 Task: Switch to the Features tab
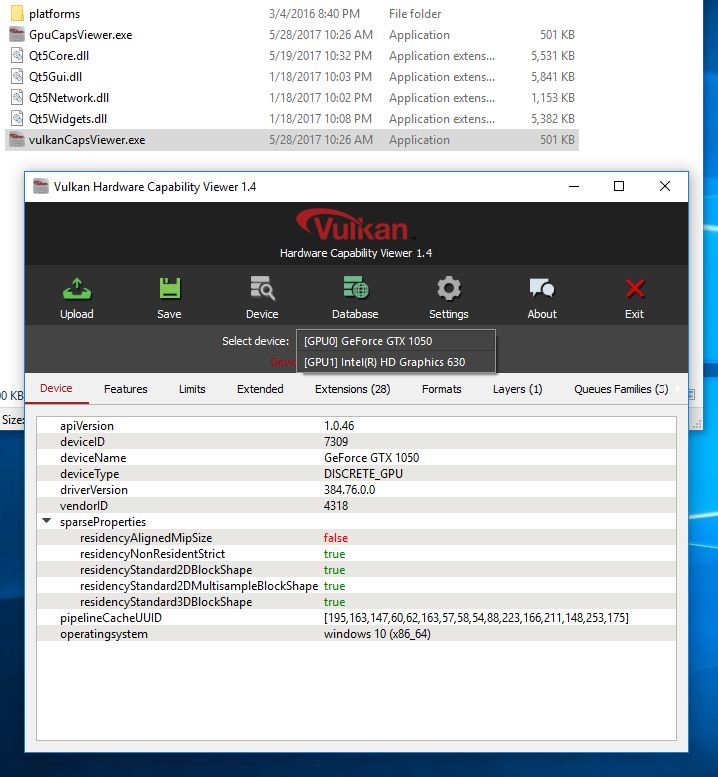125,389
